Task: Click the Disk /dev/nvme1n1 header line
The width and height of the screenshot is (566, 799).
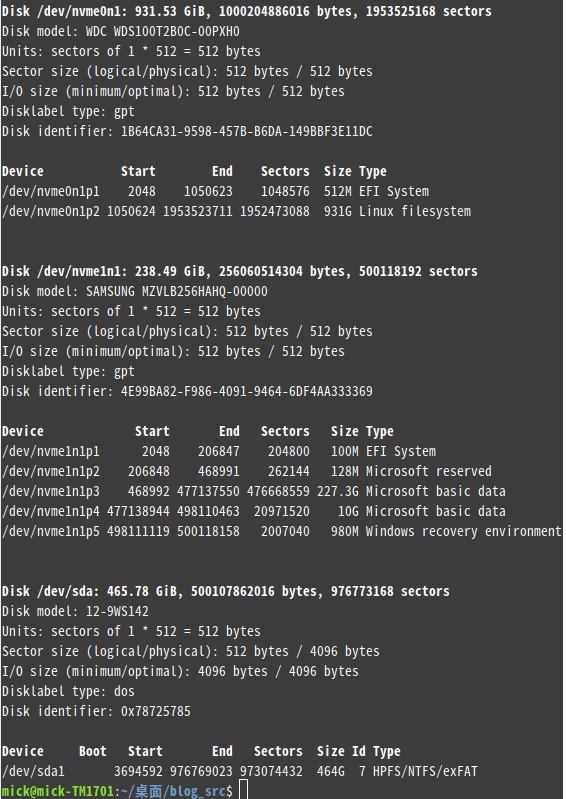Action: tap(239, 272)
